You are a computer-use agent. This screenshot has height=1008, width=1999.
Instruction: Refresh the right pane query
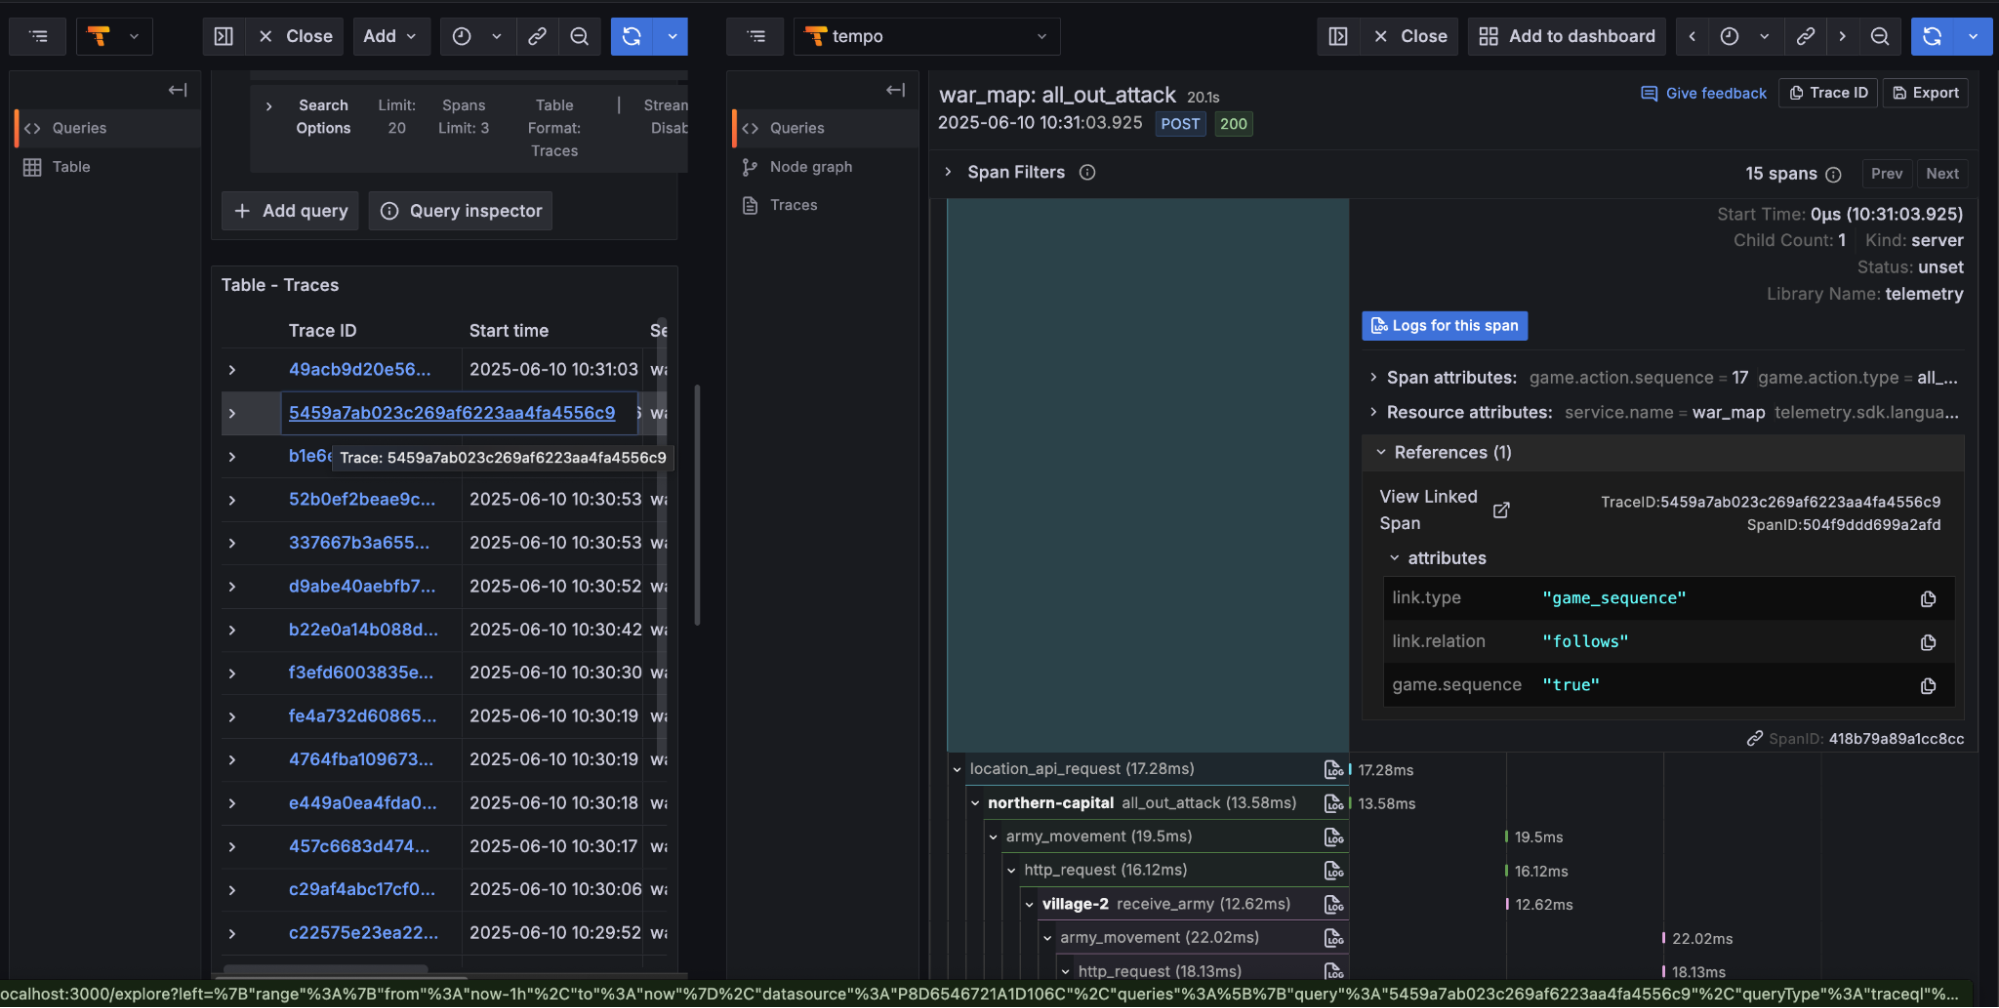1932,36
